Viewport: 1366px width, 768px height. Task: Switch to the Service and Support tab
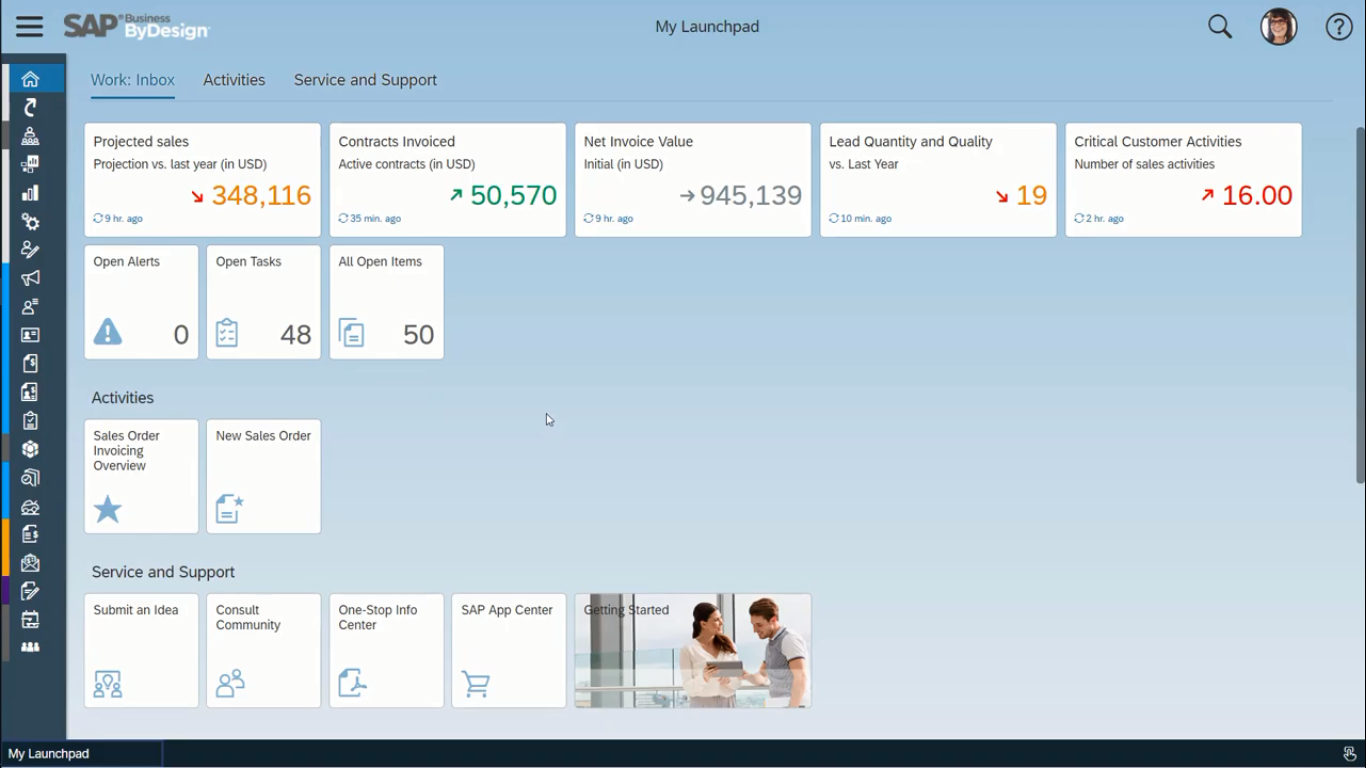[x=365, y=80]
